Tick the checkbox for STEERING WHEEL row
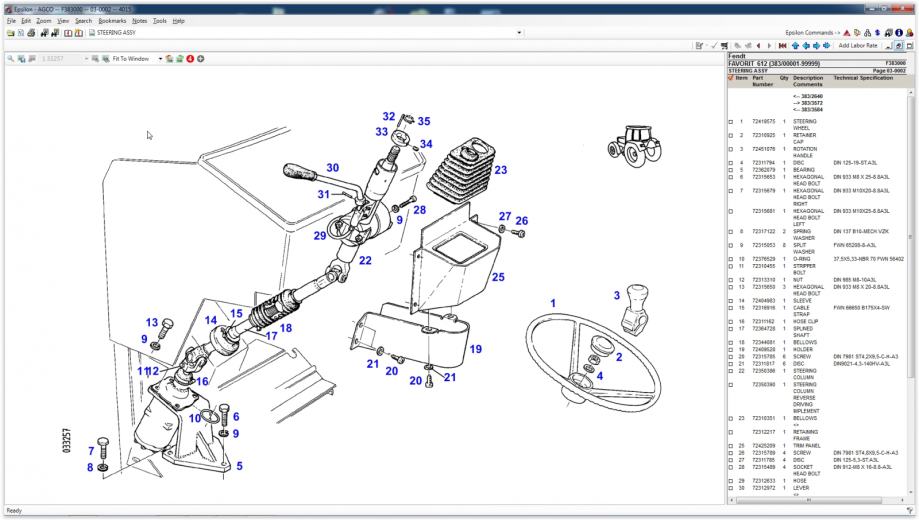This screenshot has width=919, height=520. [731, 122]
